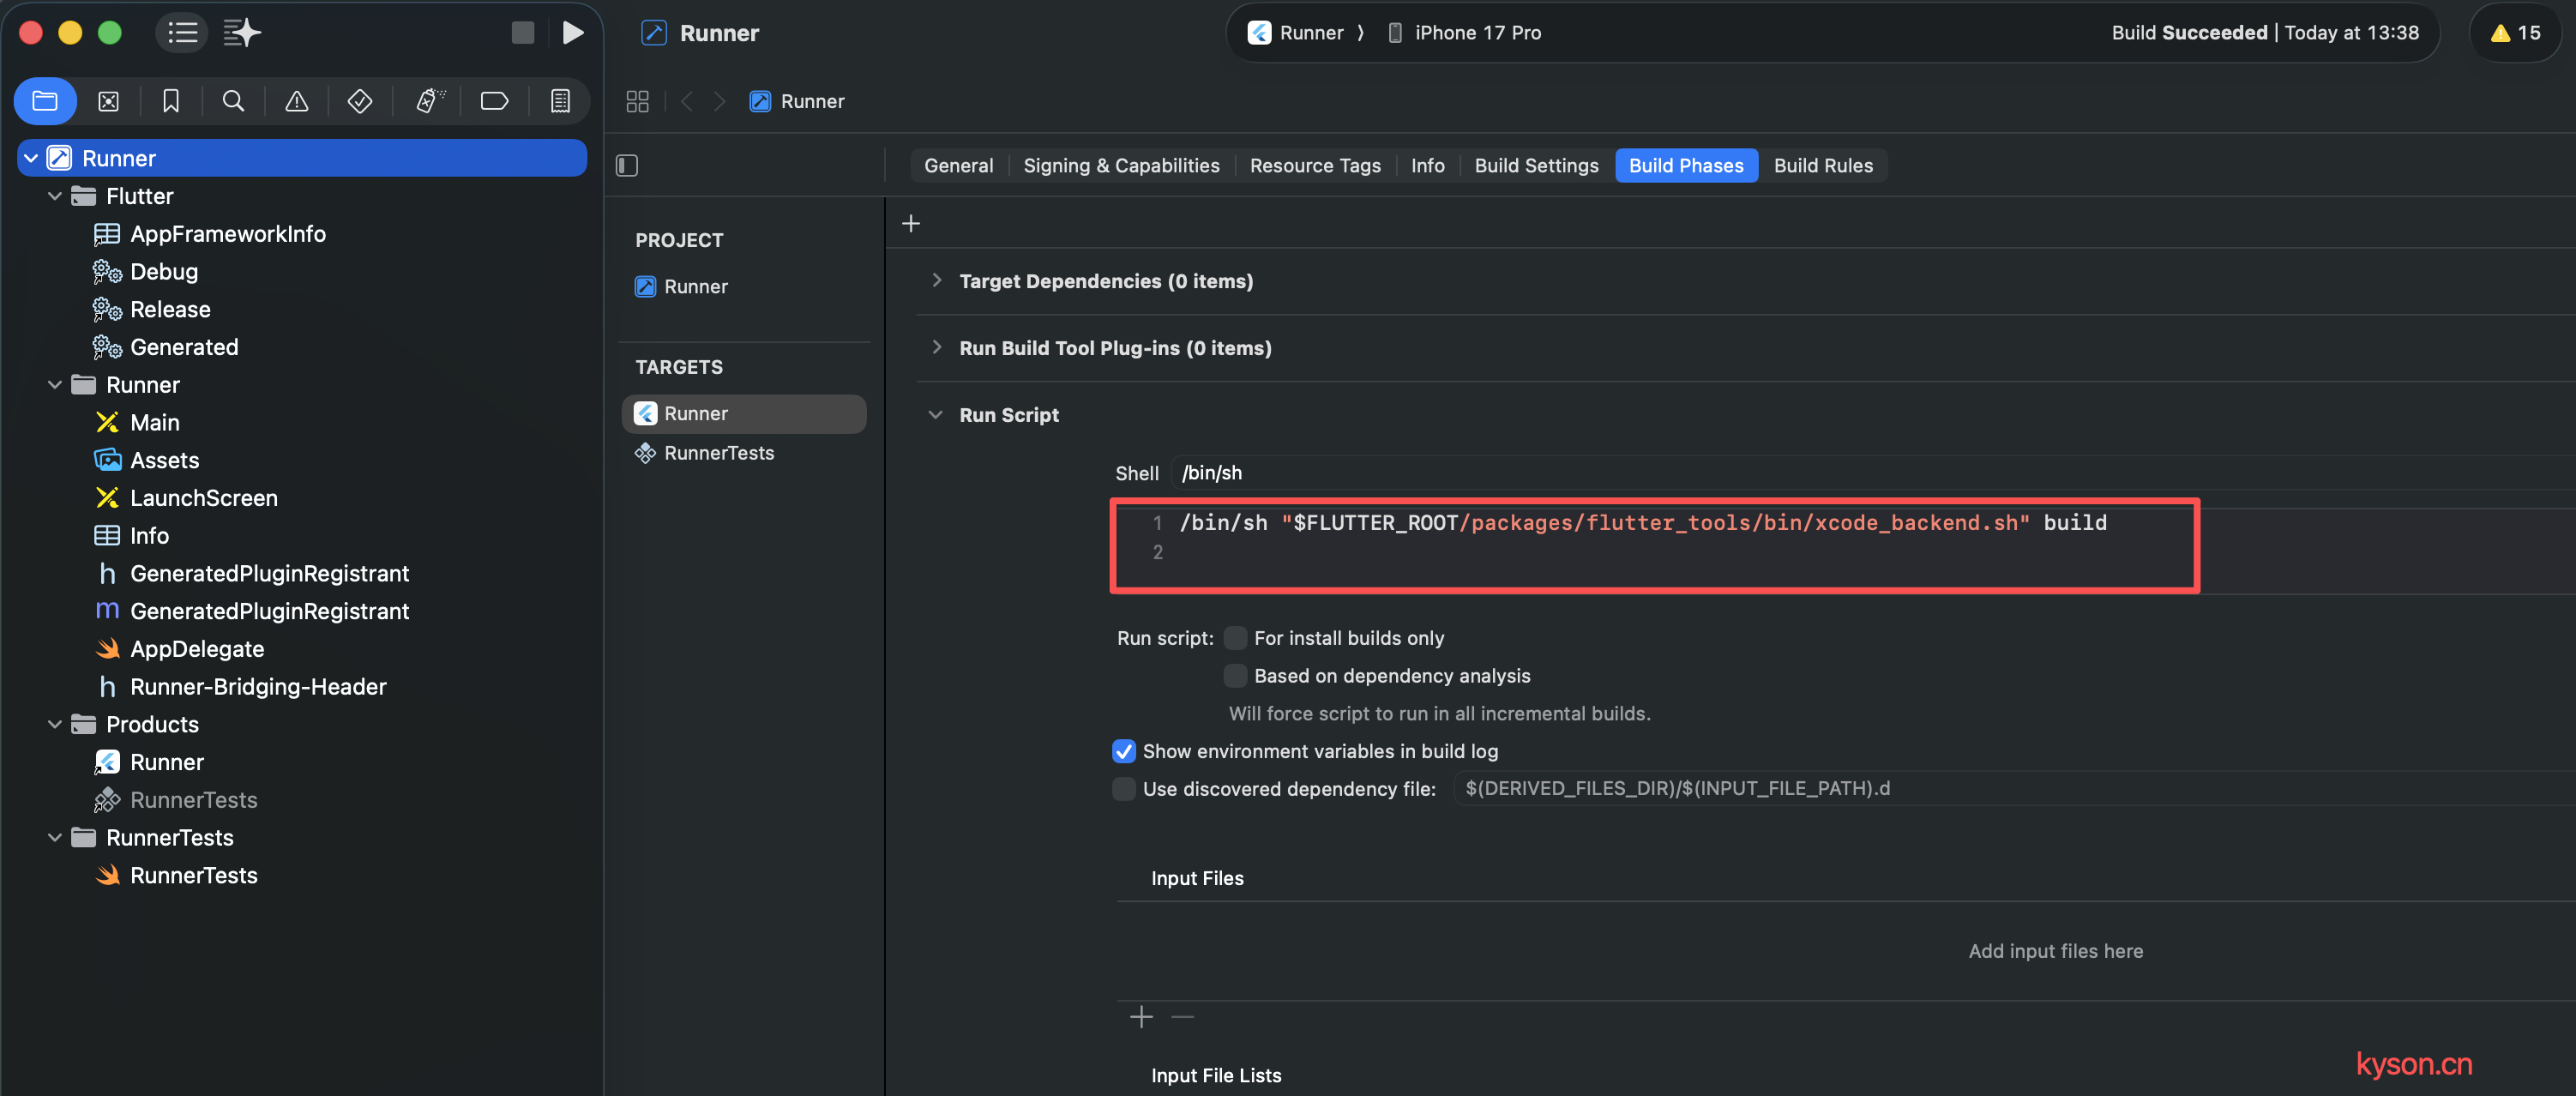Open the Breakpoint navigator icon
The width and height of the screenshot is (2576, 1096).
pos(494,101)
